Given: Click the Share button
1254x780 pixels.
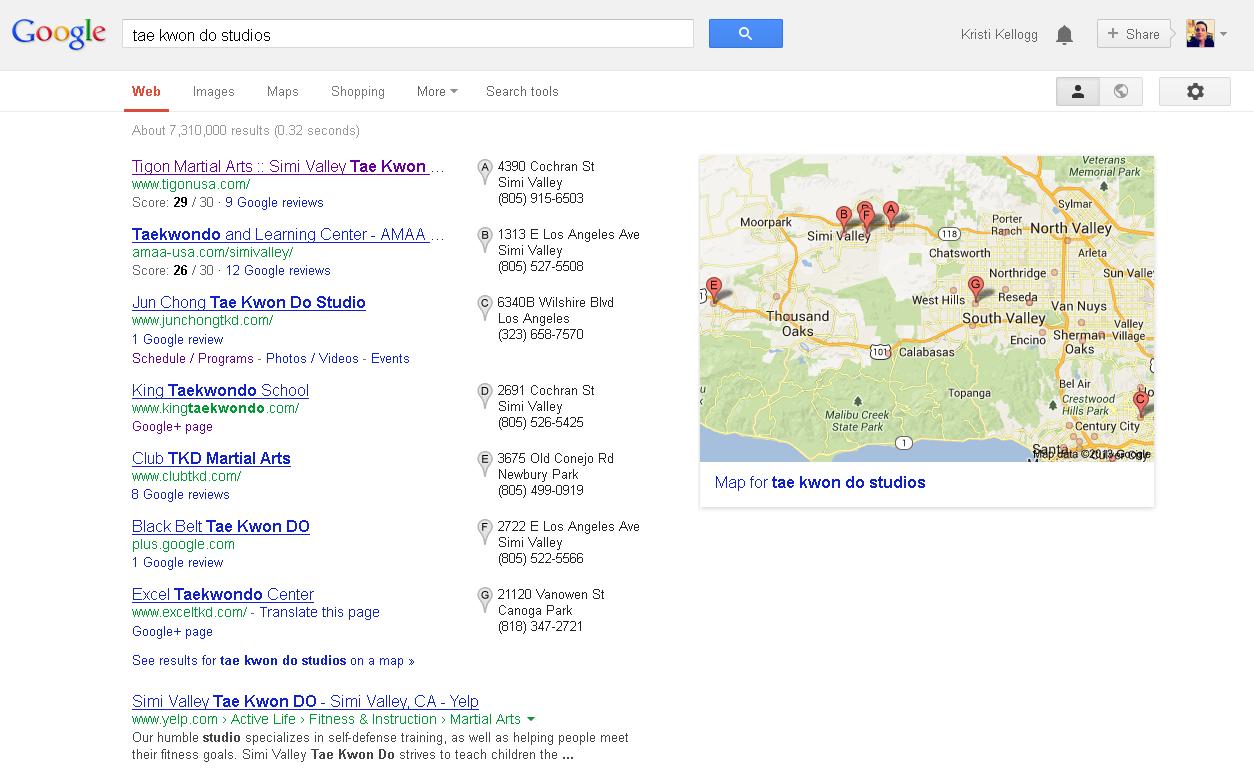Looking at the screenshot, I should coord(1133,33).
